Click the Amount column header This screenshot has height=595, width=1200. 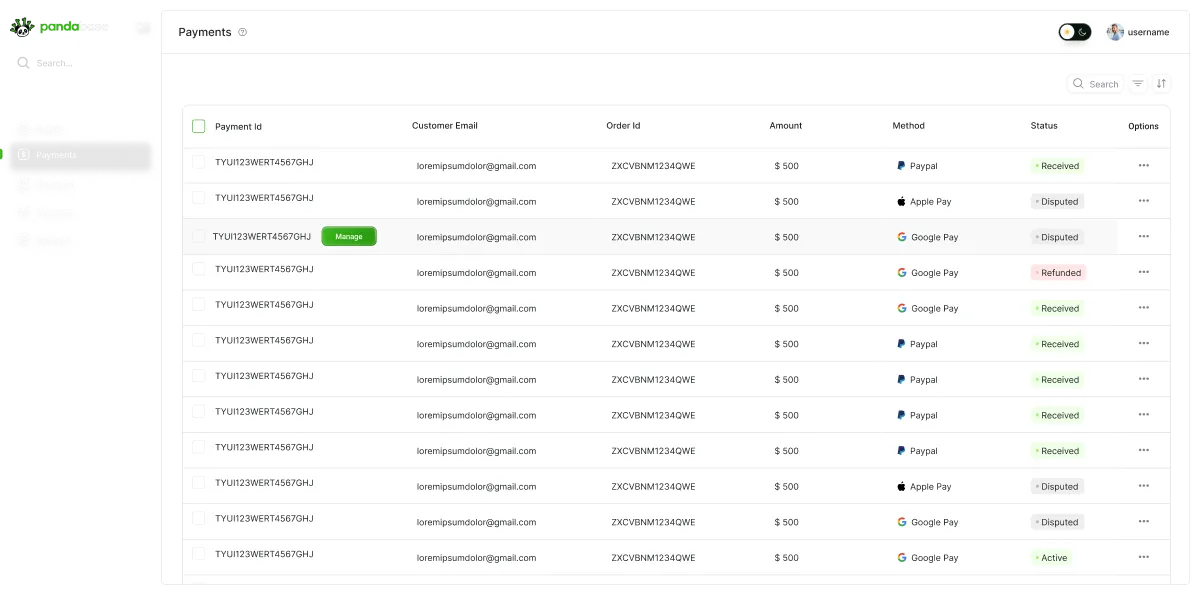click(786, 126)
